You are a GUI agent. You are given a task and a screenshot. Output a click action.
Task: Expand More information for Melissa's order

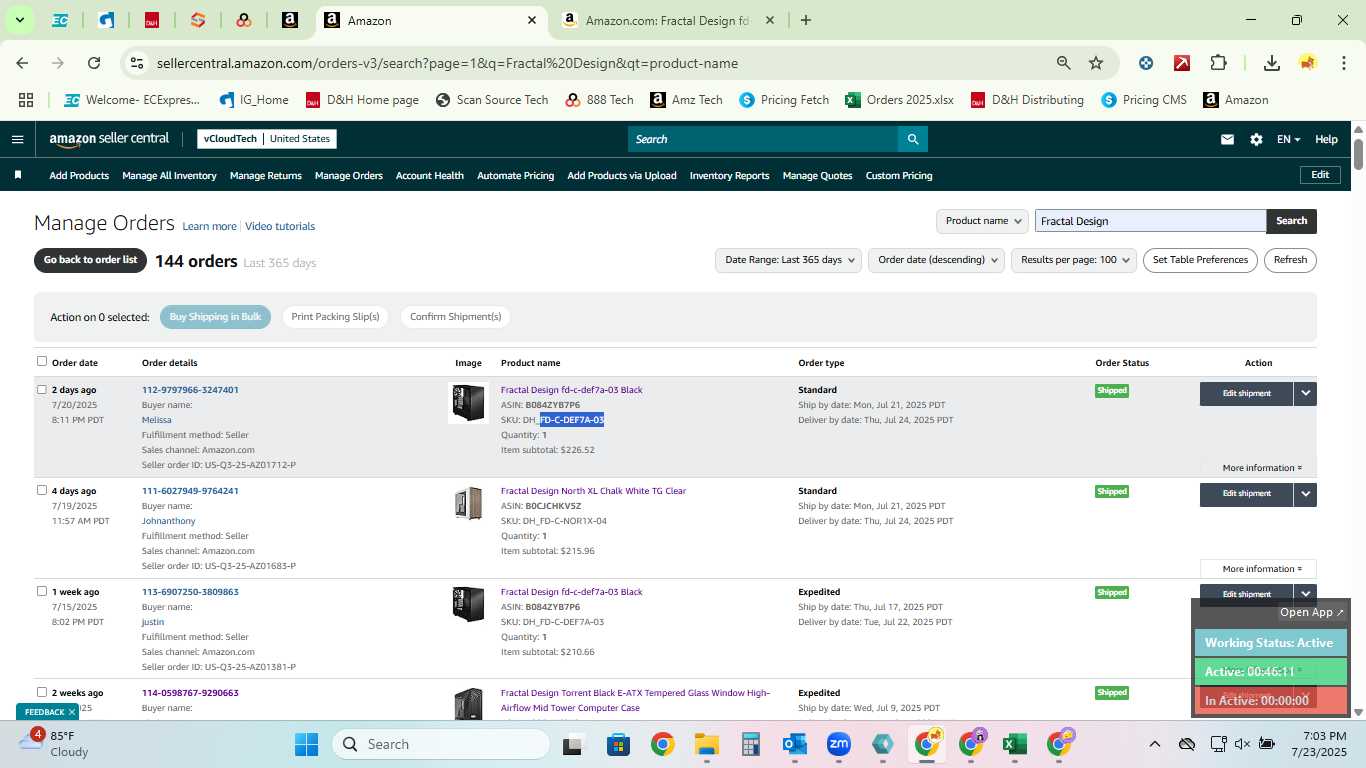[1261, 468]
